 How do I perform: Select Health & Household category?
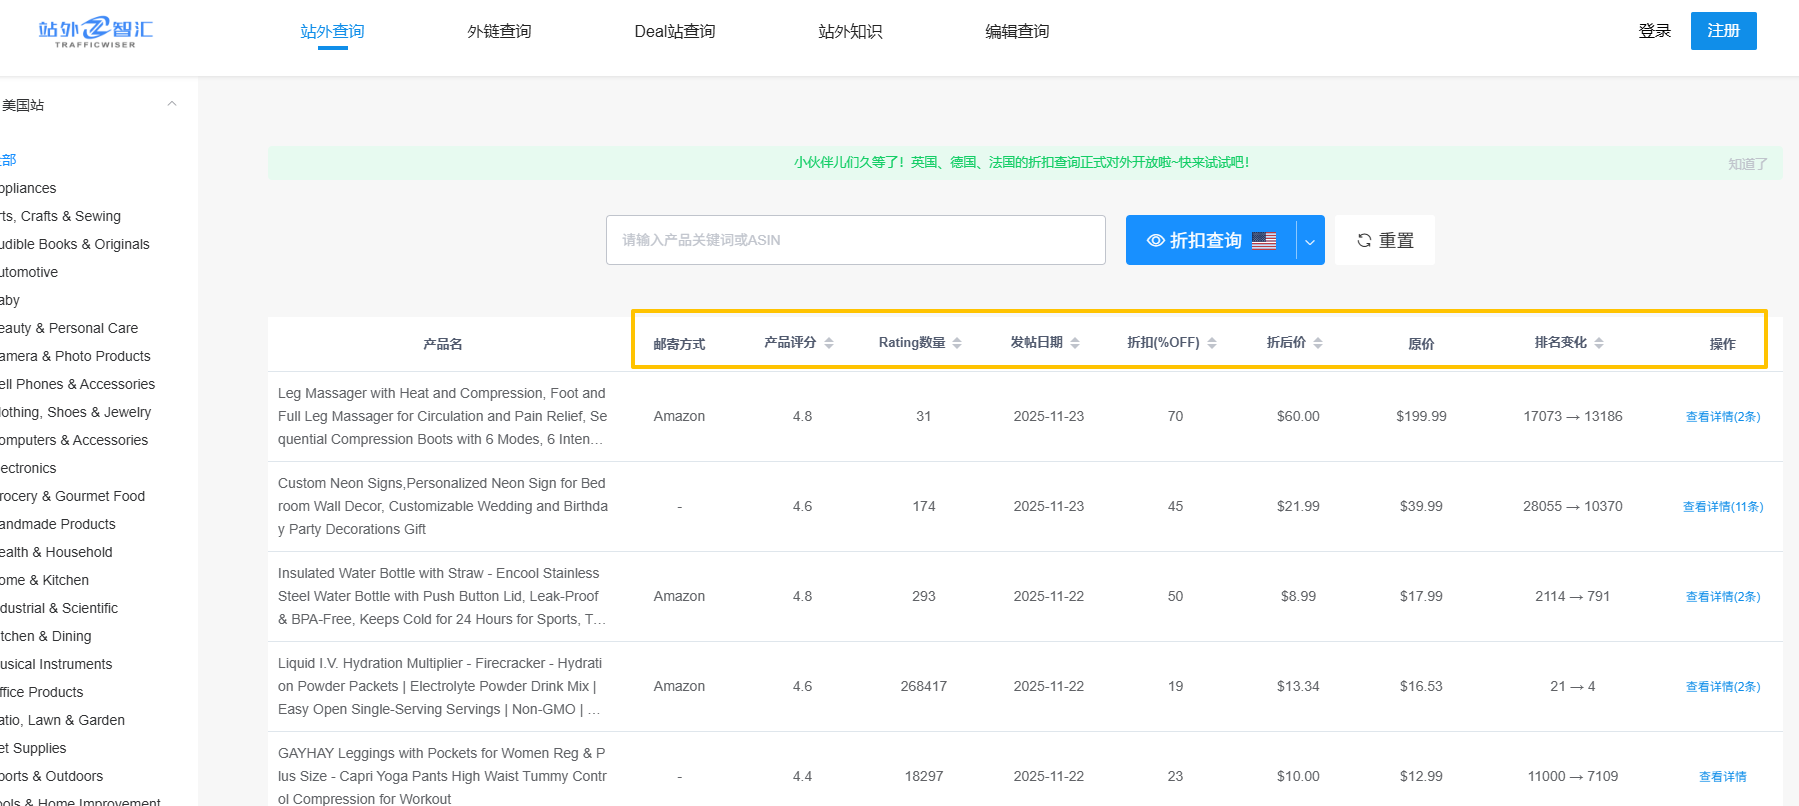coord(56,552)
